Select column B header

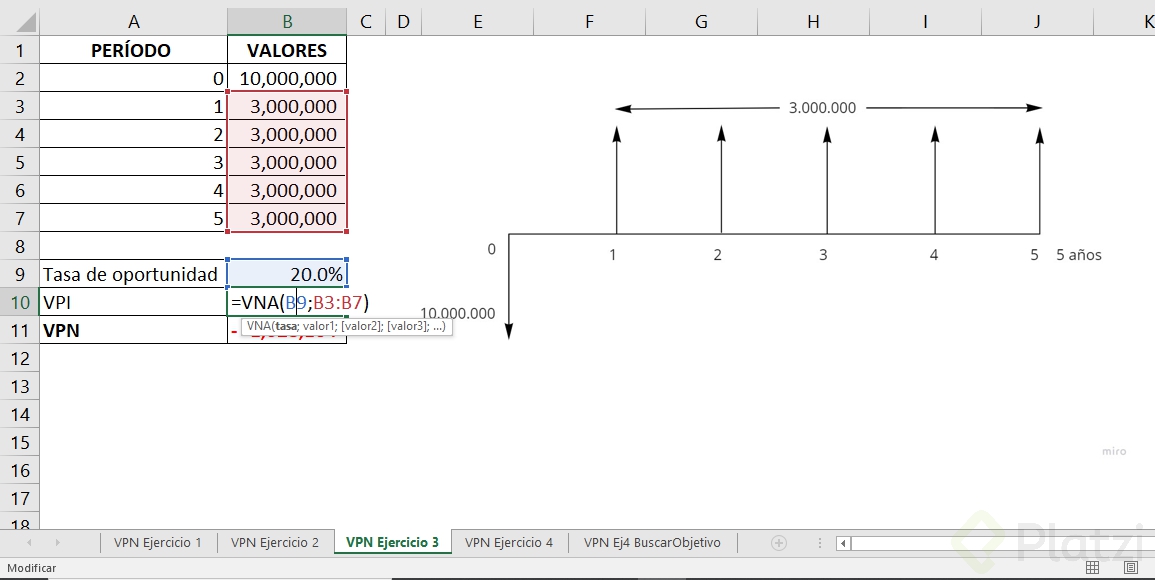tap(287, 22)
